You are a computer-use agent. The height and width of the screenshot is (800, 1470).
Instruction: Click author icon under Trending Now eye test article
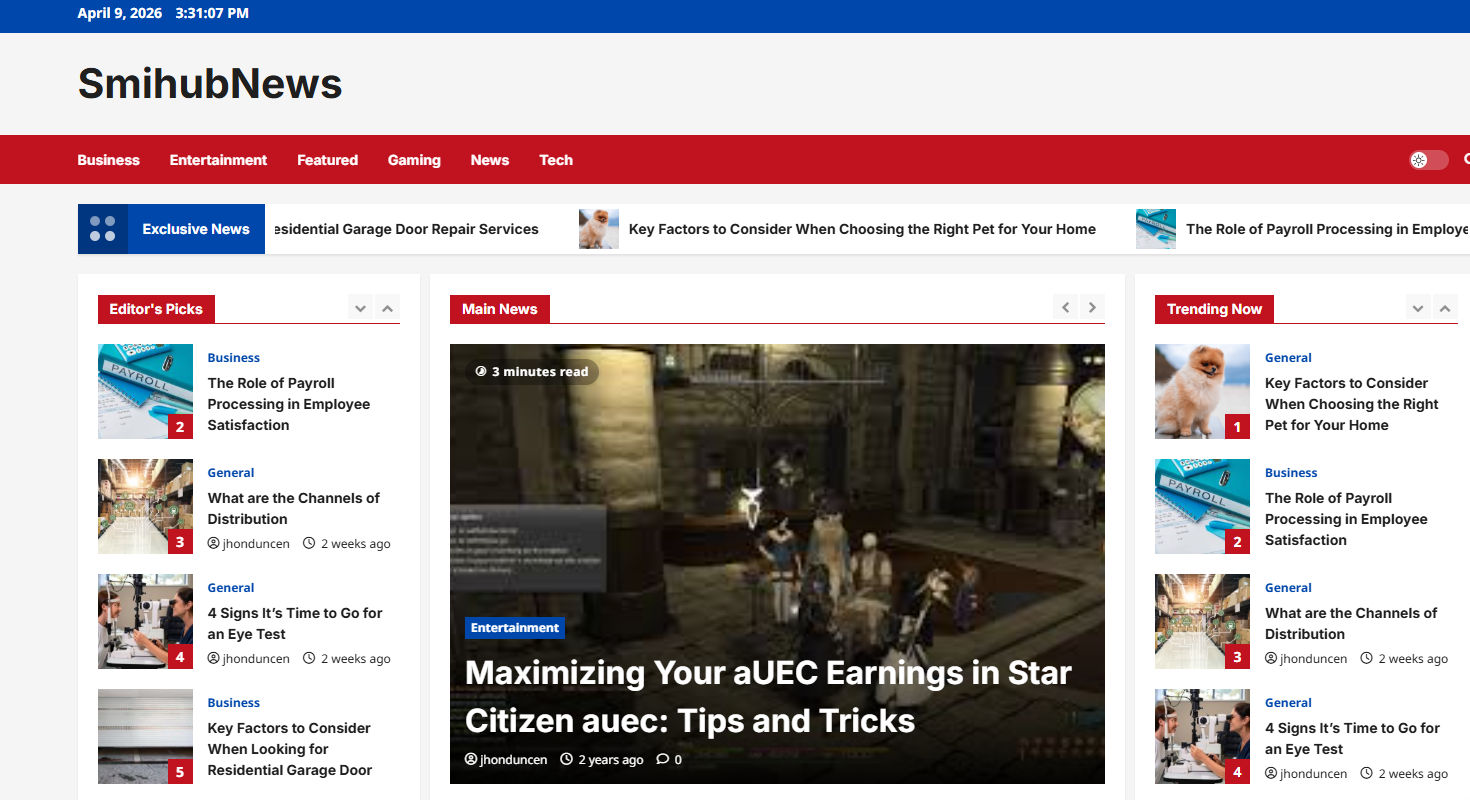tap(1271, 774)
